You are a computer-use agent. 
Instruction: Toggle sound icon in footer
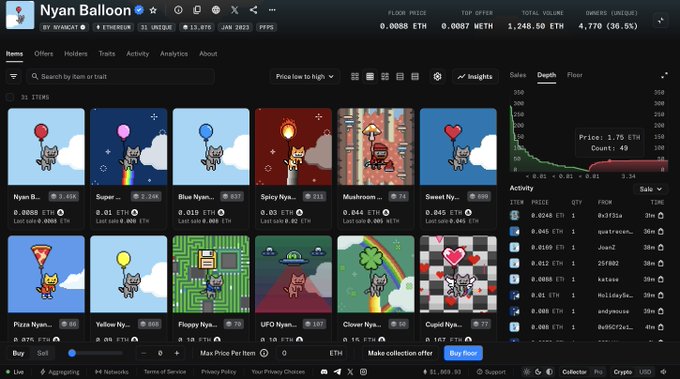[664, 372]
